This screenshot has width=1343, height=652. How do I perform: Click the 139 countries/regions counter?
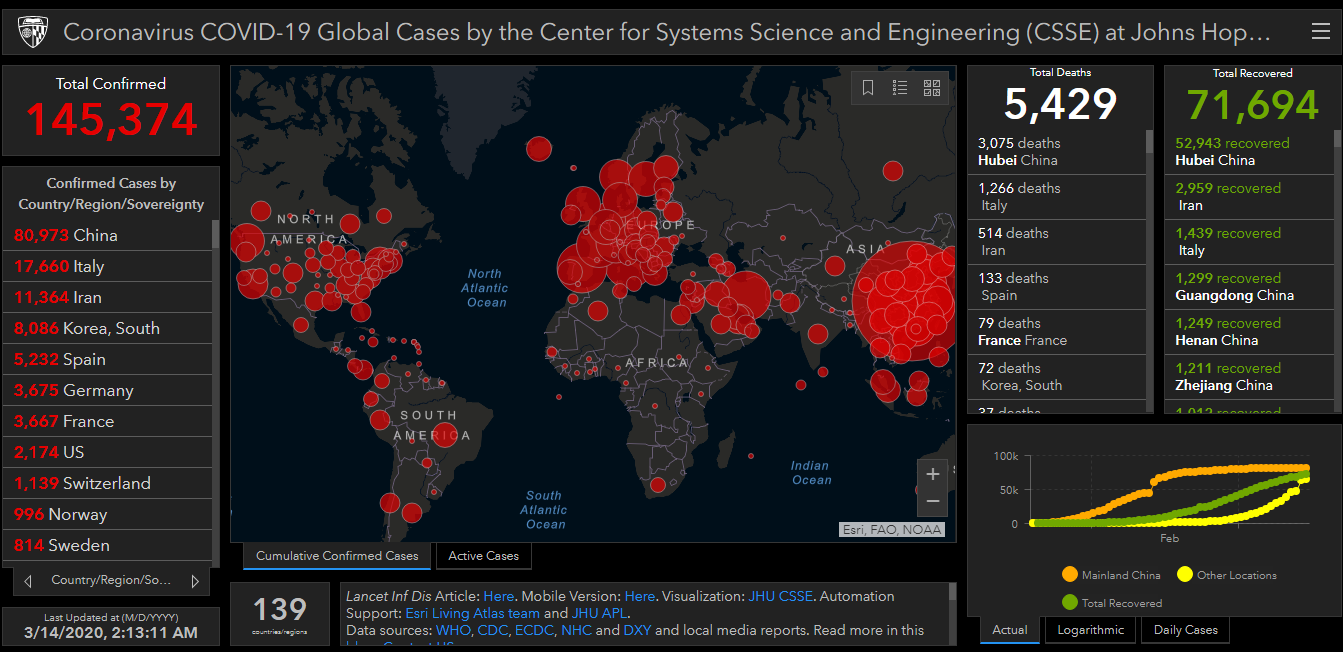(x=280, y=613)
